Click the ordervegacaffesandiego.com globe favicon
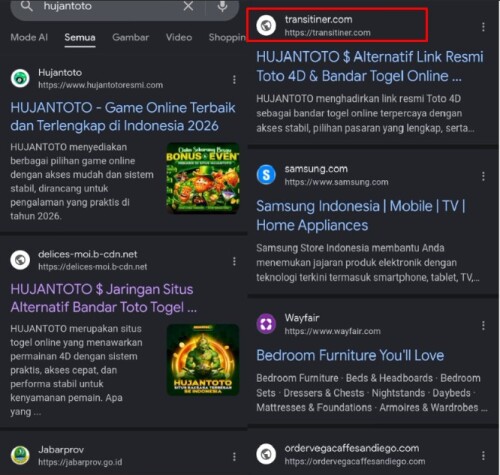This screenshot has width=500, height=475. pyautogui.click(x=266, y=454)
